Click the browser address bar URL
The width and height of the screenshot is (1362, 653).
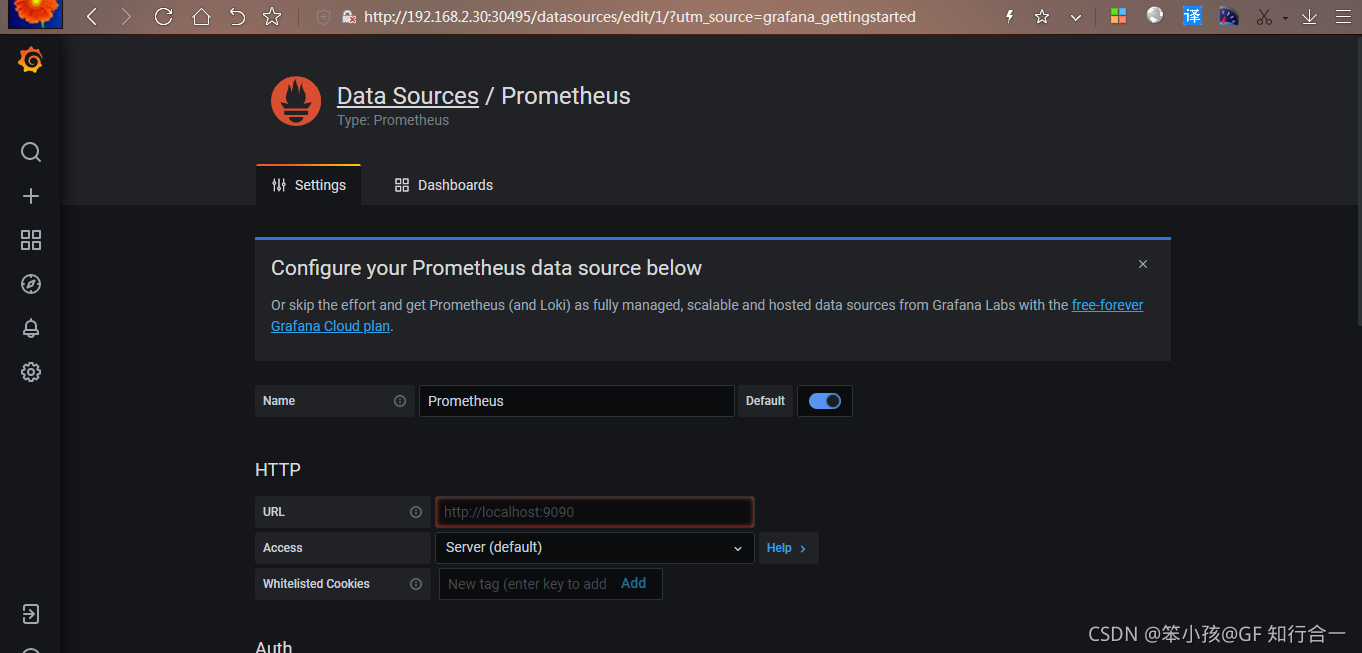coord(640,17)
